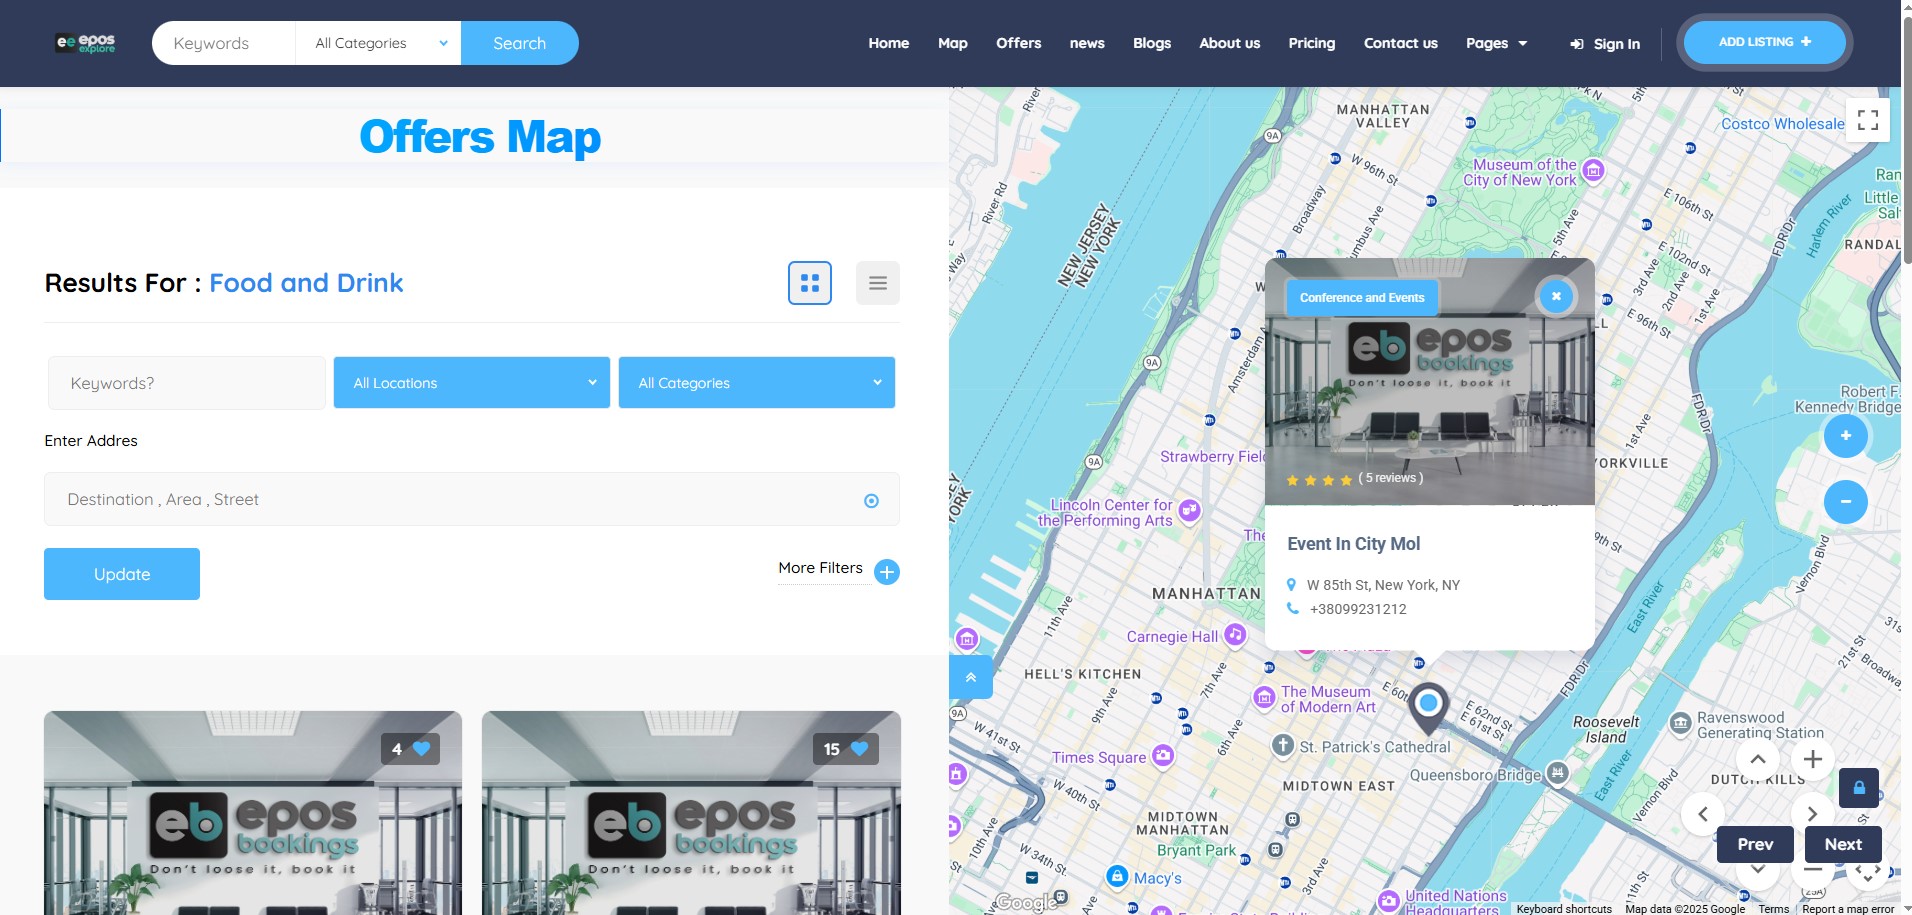
Task: Pan the map right with the arrow
Action: tap(1811, 813)
